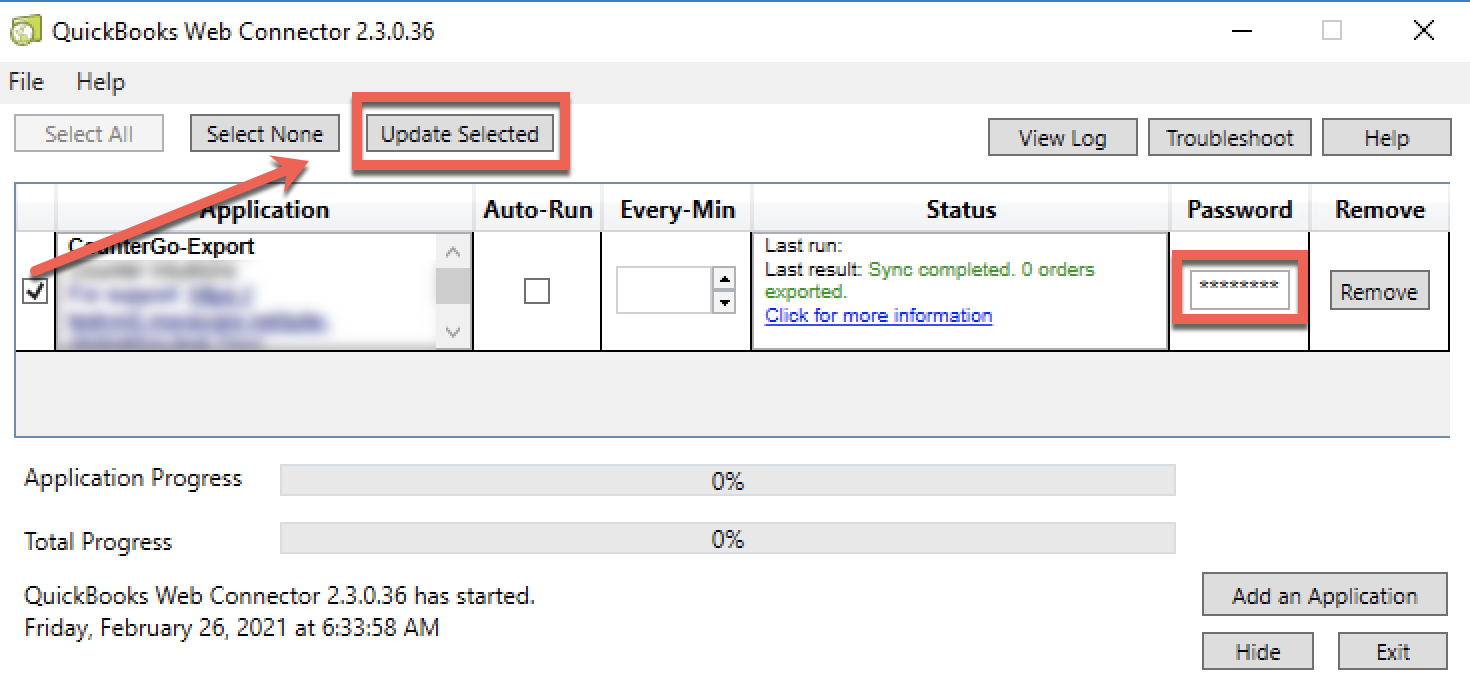Viewport: 1470px width, 678px height.
Task: Click the Total Progress bar
Action: tap(727, 538)
